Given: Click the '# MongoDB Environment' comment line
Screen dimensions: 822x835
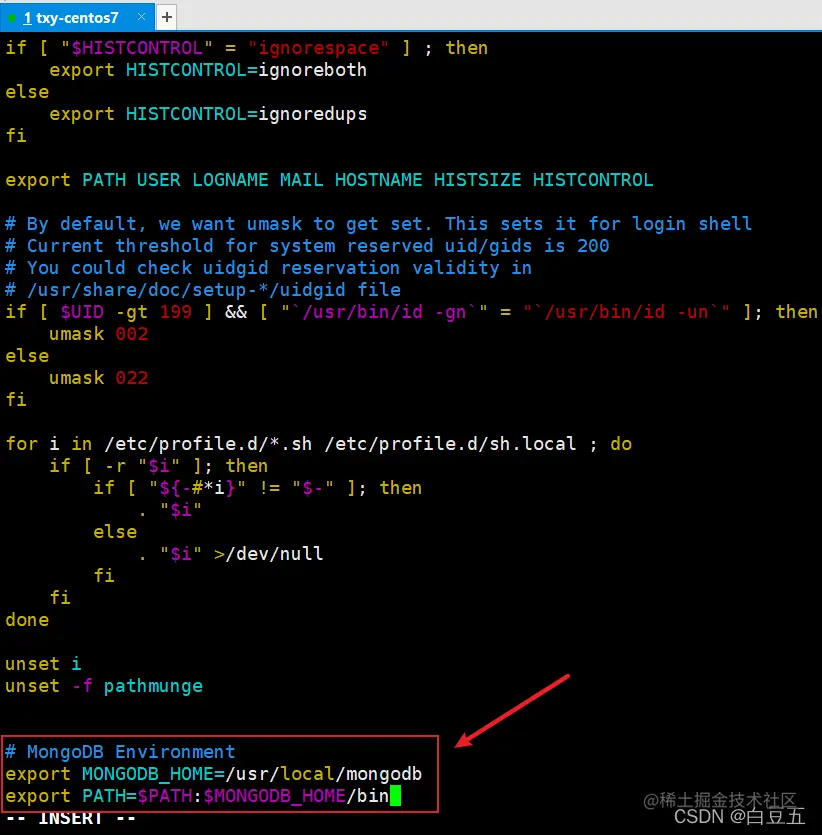Looking at the screenshot, I should pos(120,751).
